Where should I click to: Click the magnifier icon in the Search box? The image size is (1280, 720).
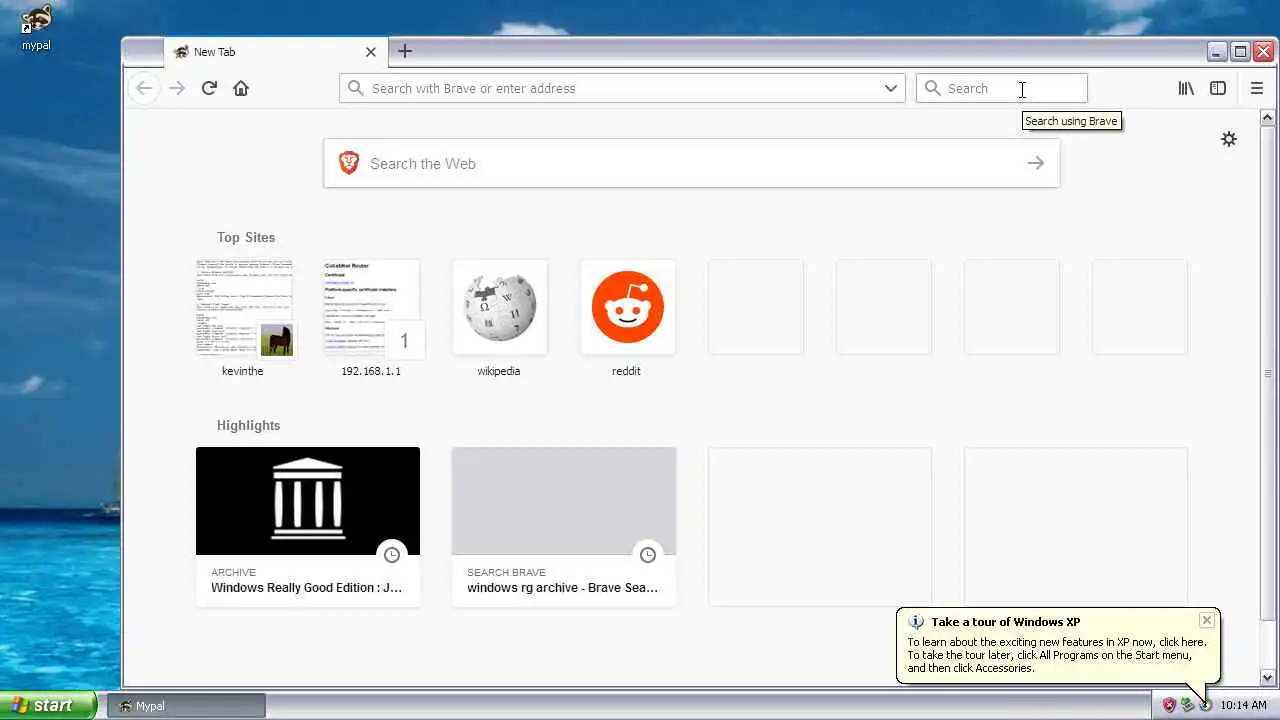pyautogui.click(x=932, y=88)
